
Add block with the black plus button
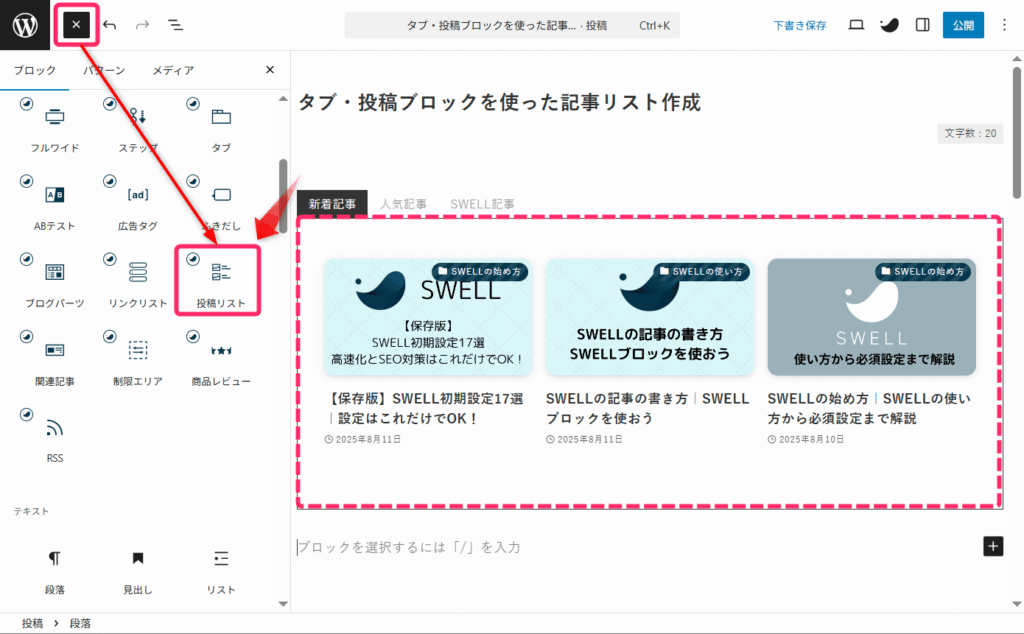[993, 546]
